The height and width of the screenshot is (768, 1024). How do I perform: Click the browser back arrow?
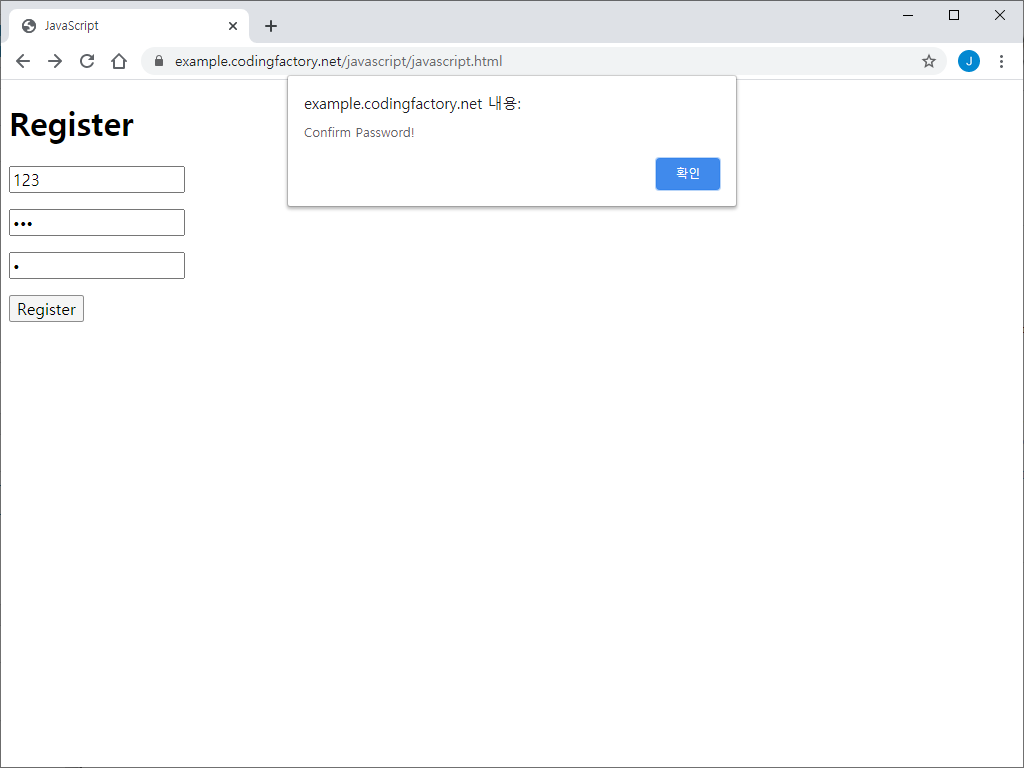coord(23,61)
